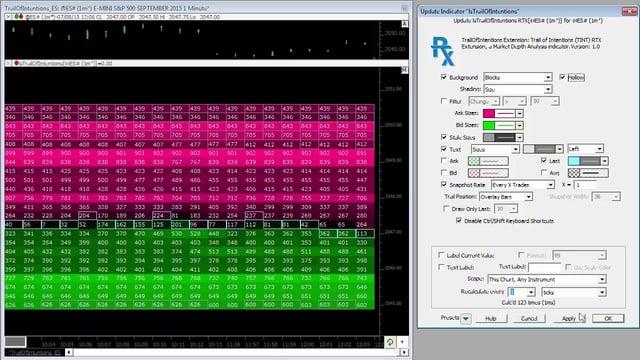Click the RX logo in the indicator dialog

point(442,51)
